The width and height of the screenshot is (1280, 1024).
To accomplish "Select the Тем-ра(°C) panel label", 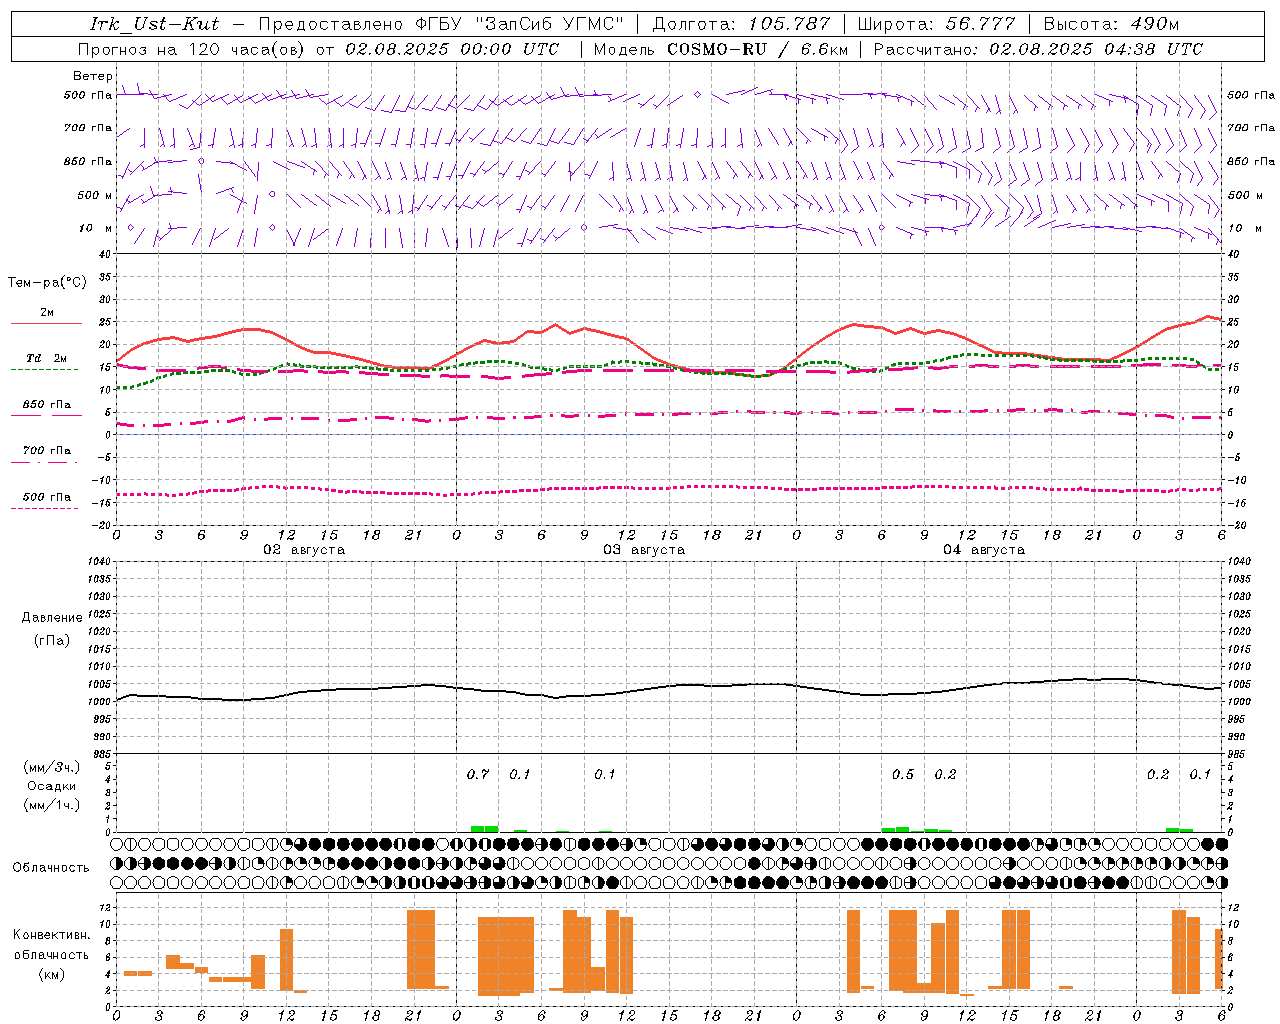I will (47, 283).
